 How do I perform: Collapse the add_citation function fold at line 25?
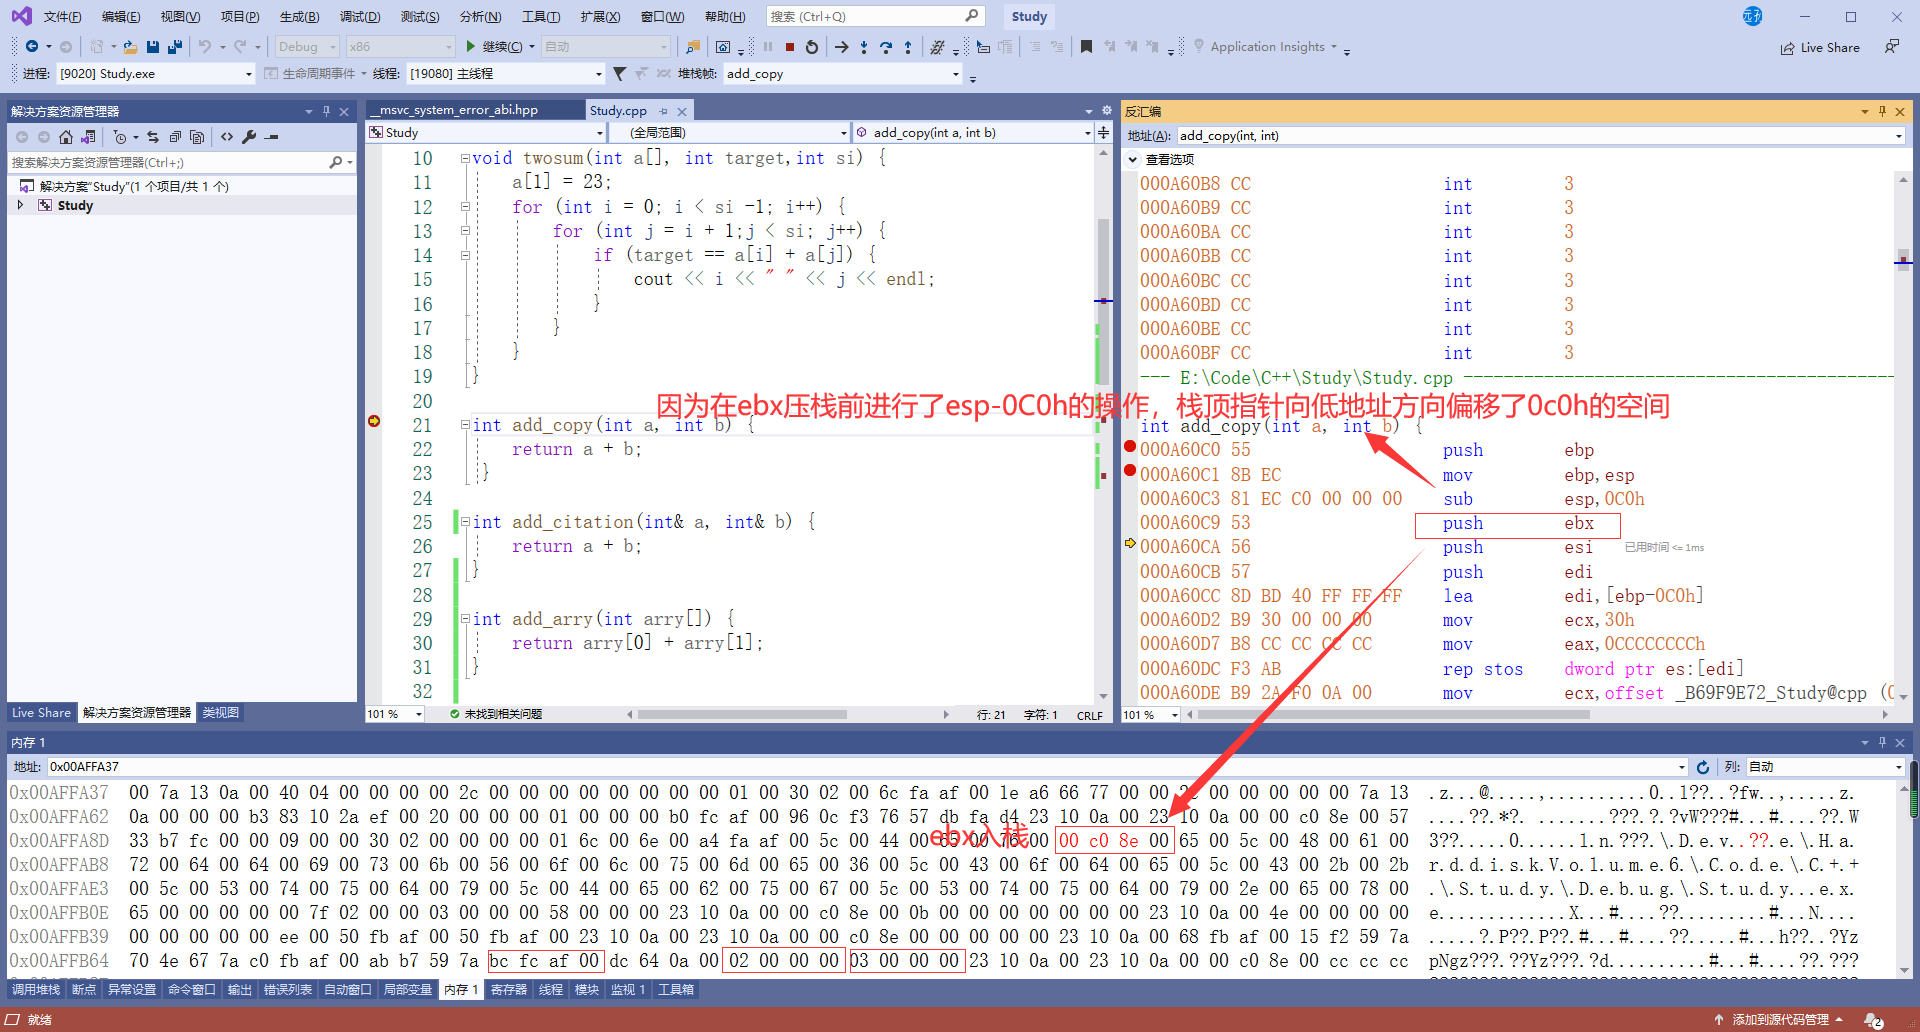pos(465,522)
